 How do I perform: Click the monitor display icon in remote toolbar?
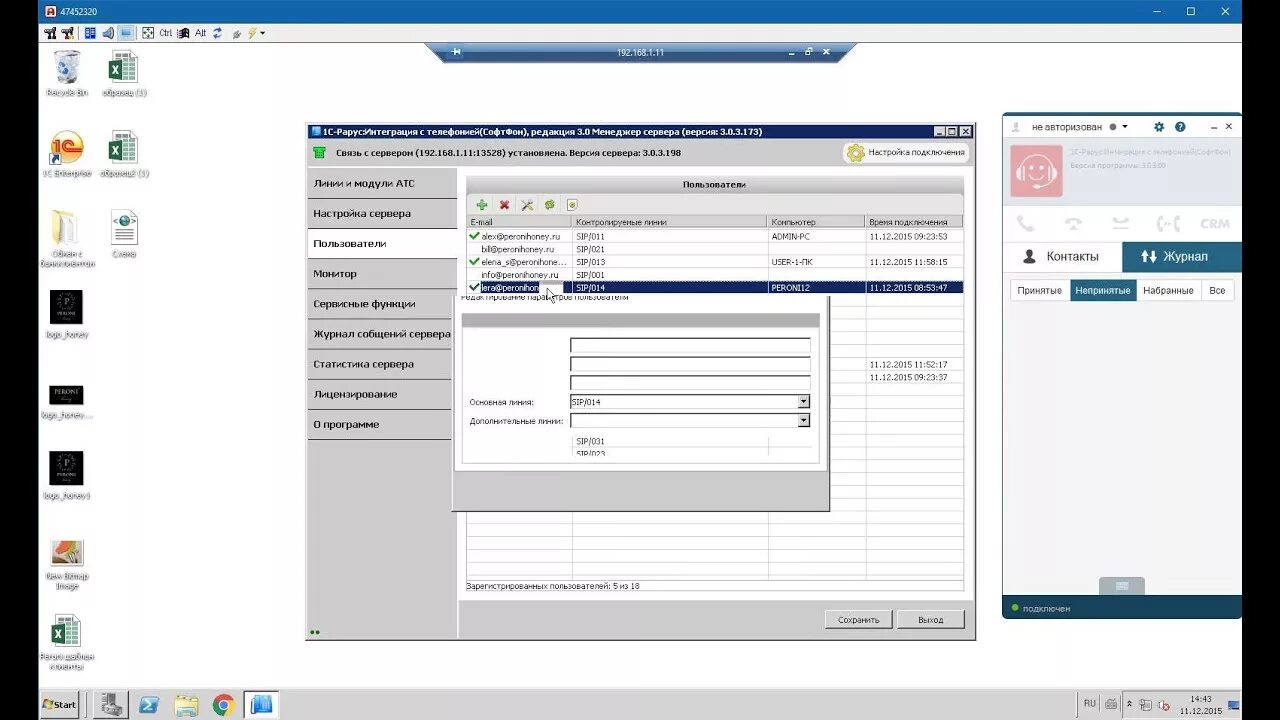pyautogui.click(x=126, y=33)
